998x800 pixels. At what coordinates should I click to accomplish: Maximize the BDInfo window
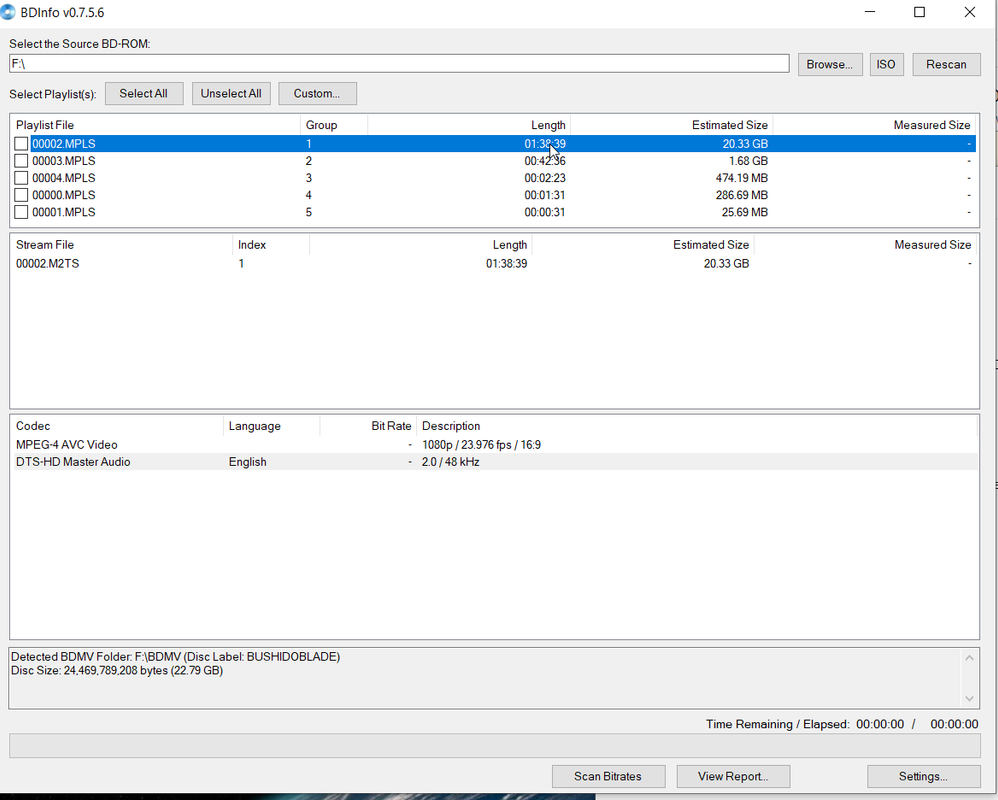920,12
